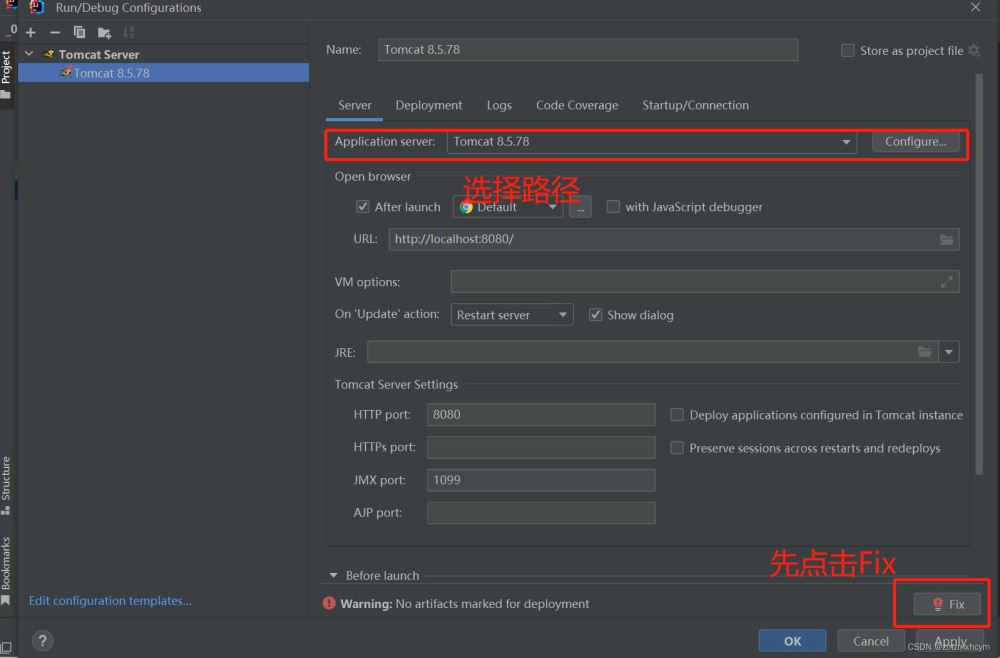The width and height of the screenshot is (1000, 658).
Task: Open the JRE dropdown arrow
Action: (949, 352)
